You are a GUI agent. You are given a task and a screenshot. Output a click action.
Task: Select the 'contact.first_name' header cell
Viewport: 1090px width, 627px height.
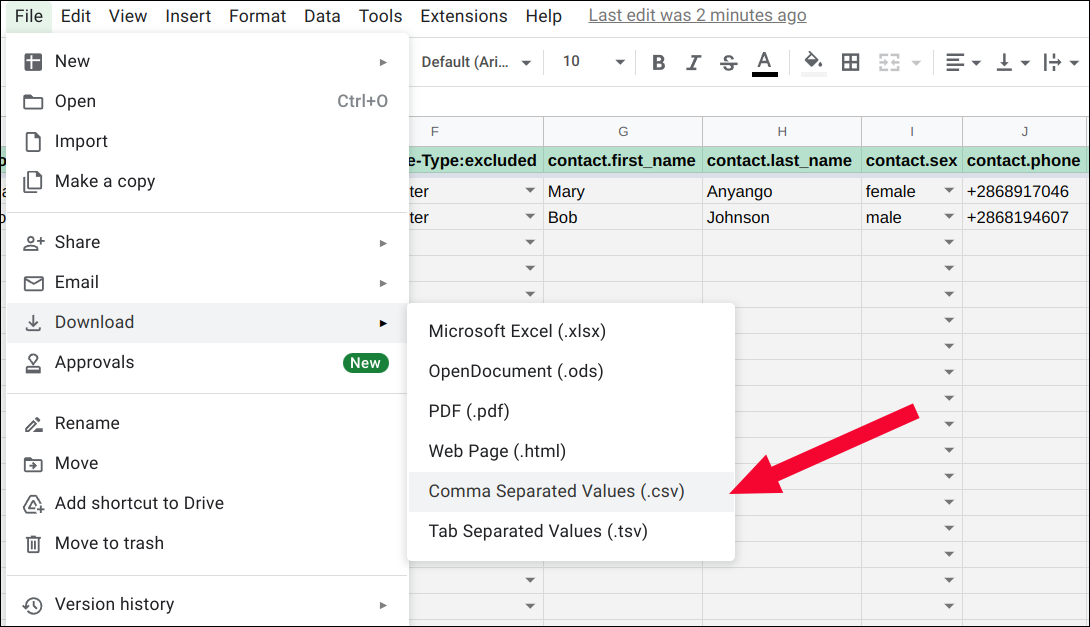(623, 161)
